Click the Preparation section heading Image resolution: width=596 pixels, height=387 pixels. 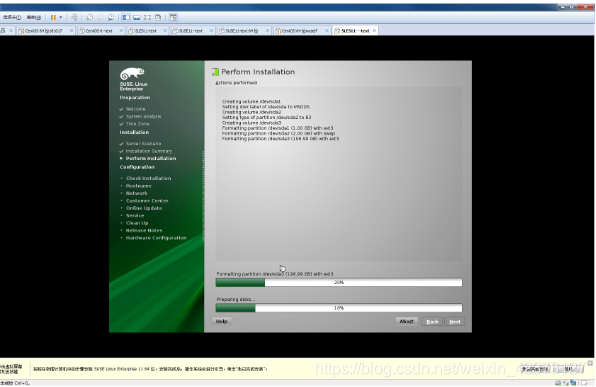coord(135,98)
